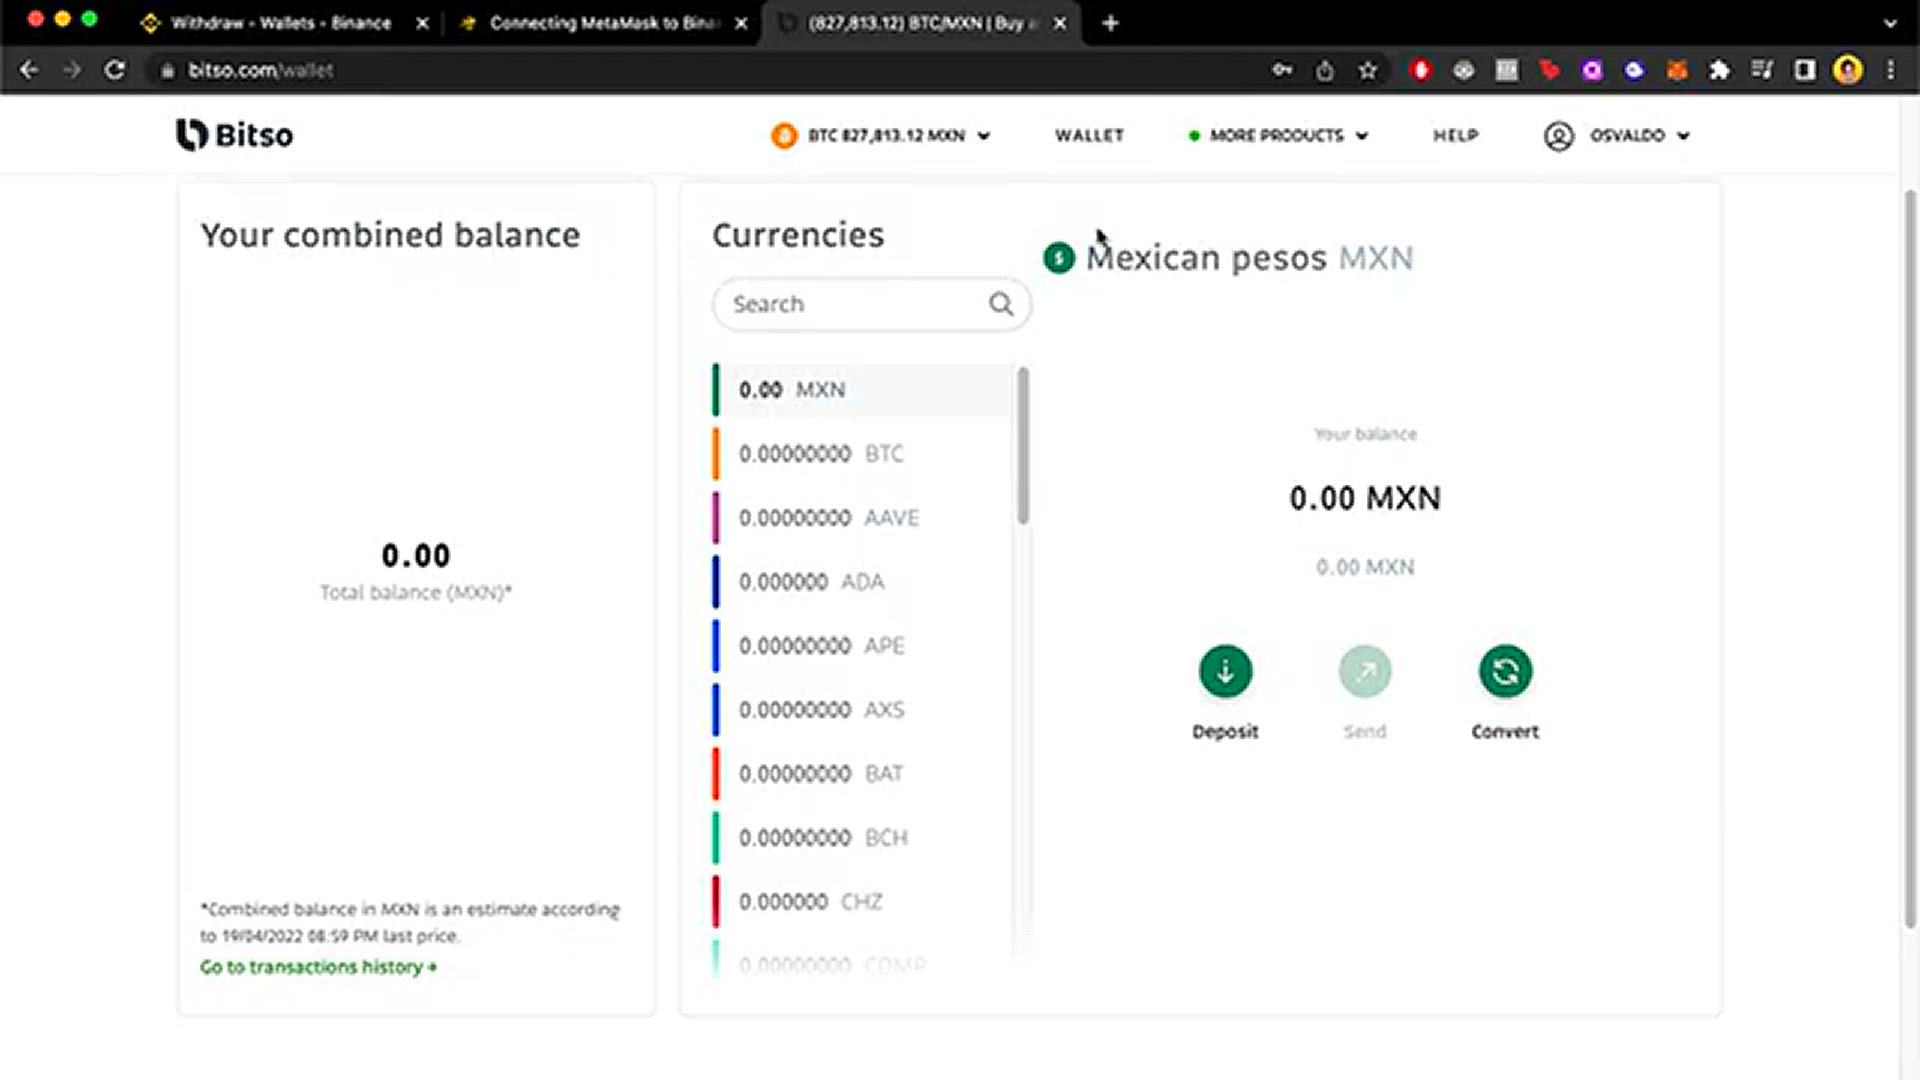Open the OSVALDO account dropdown
Viewport: 1920px width, 1080px height.
coord(1617,136)
